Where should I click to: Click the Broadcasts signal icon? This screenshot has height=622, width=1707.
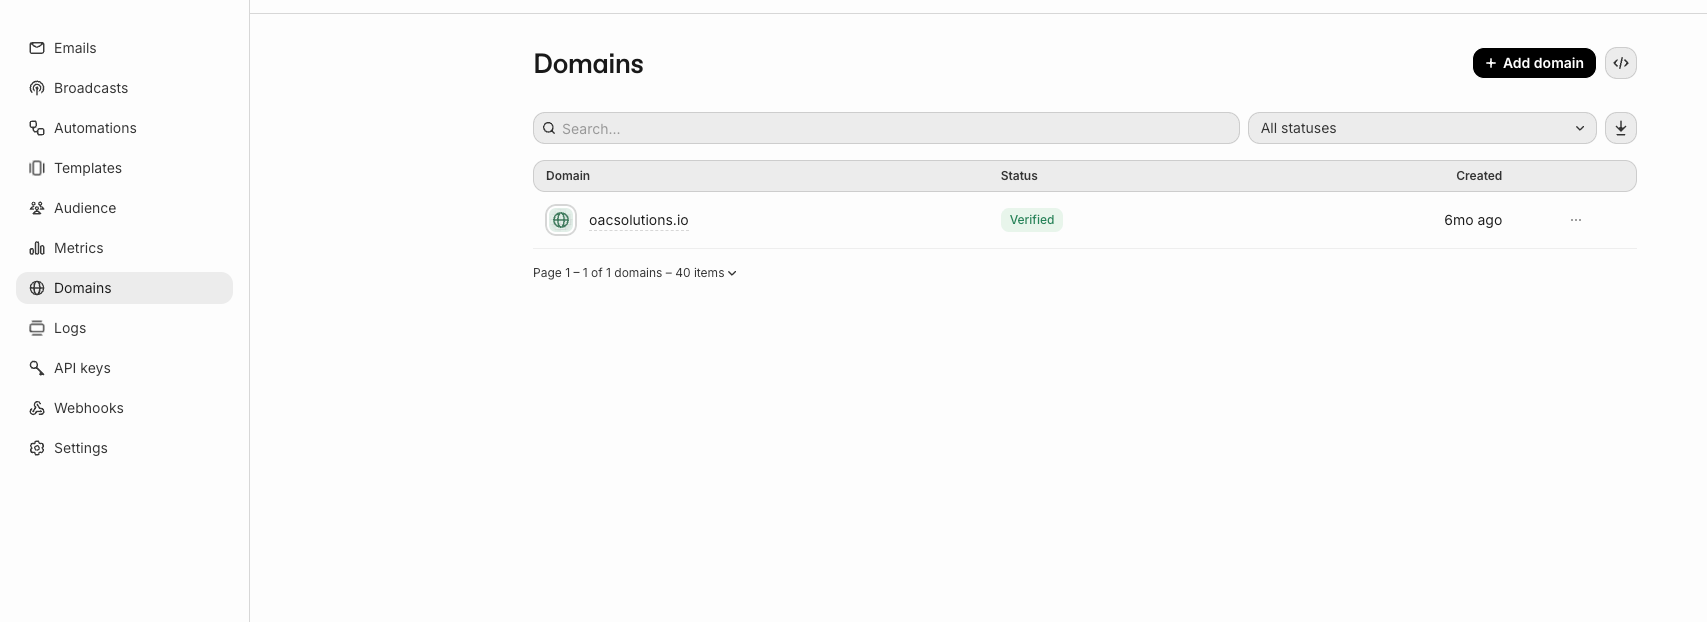point(37,88)
